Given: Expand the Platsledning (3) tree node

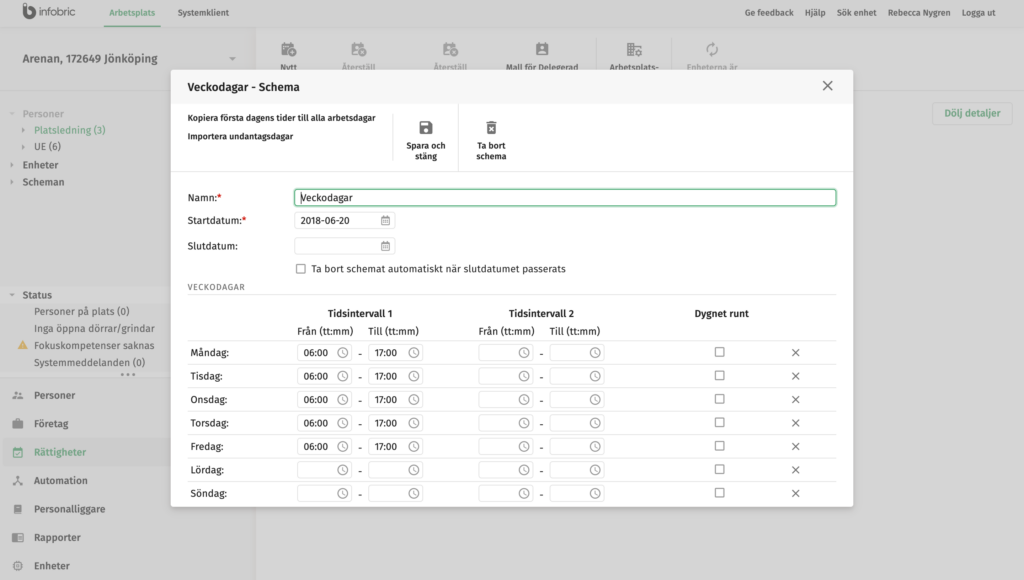Looking at the screenshot, I should [x=25, y=131].
